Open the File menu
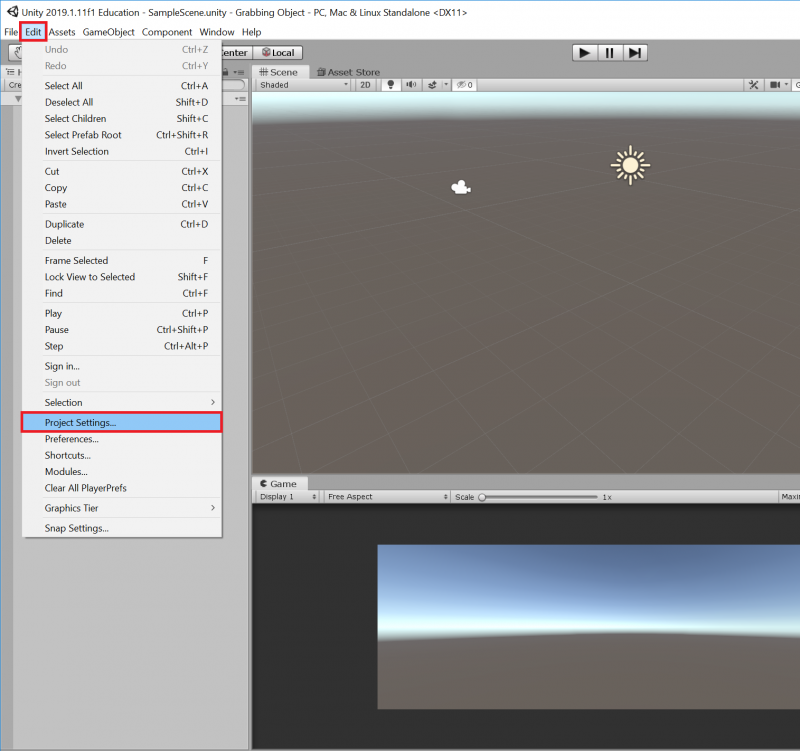 (11, 32)
